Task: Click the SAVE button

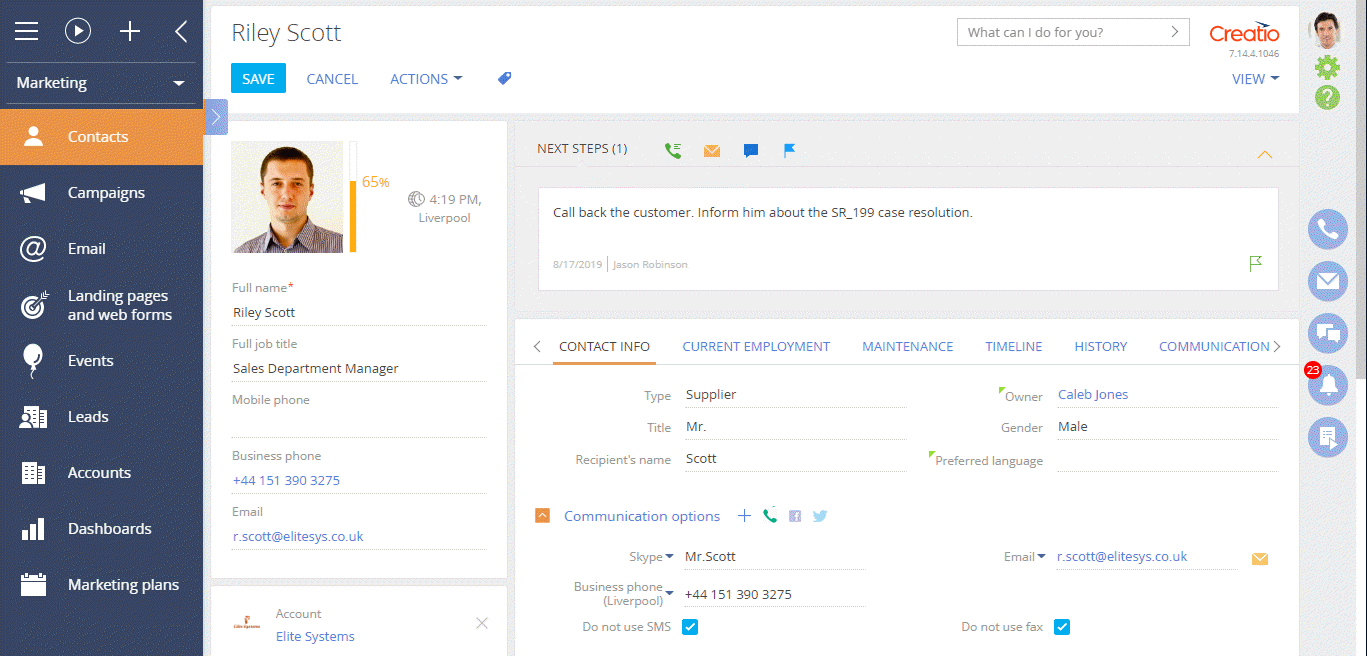Action: [x=258, y=77]
